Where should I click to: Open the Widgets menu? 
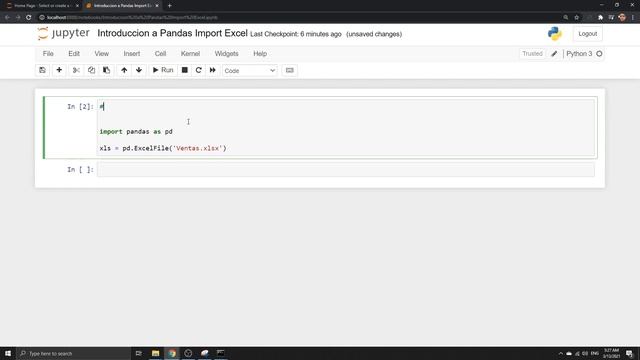[x=227, y=53]
